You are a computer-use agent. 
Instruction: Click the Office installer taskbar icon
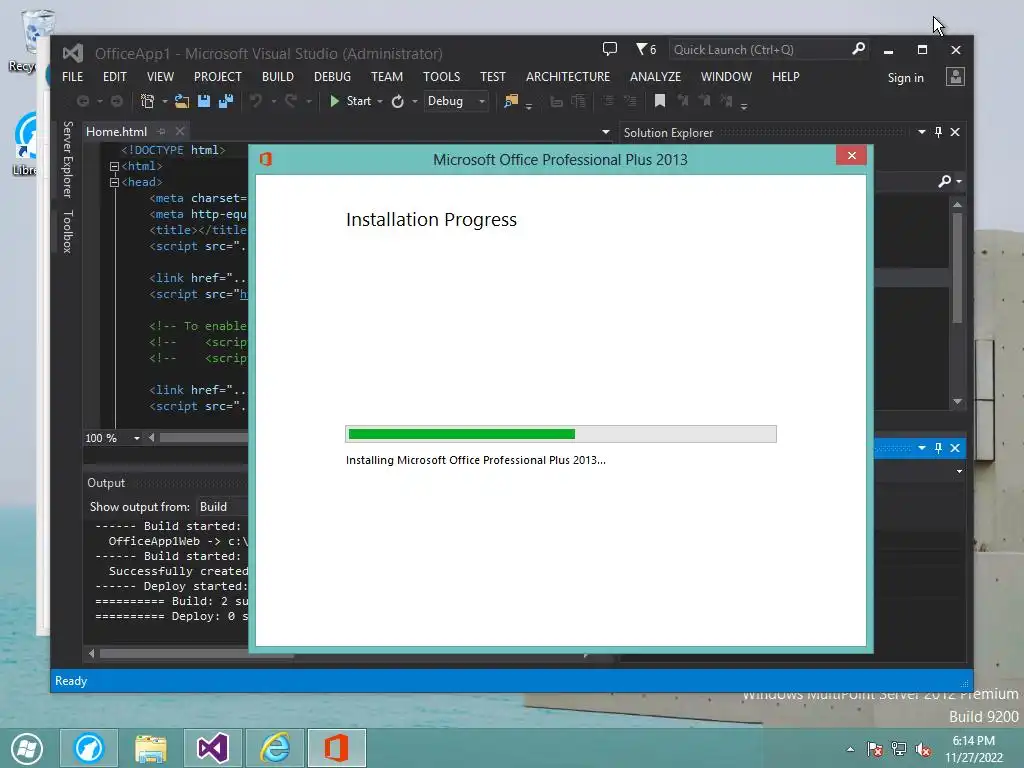(336, 748)
